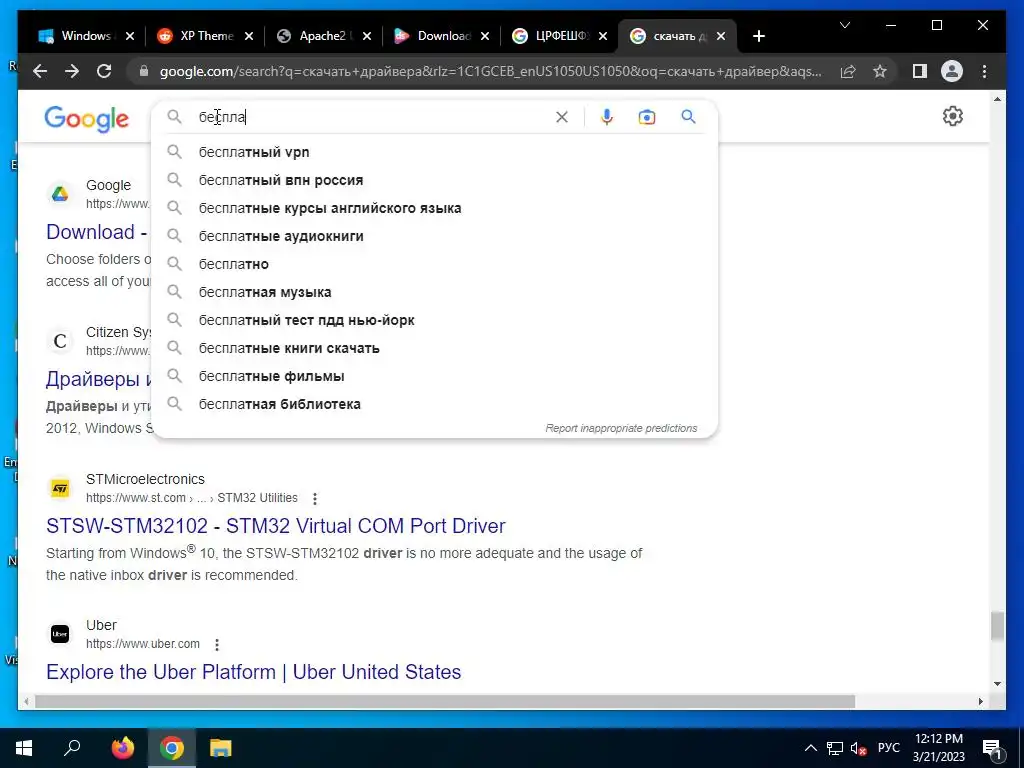
Task: Click the scroll-down arrow of the page
Action: [x=997, y=684]
